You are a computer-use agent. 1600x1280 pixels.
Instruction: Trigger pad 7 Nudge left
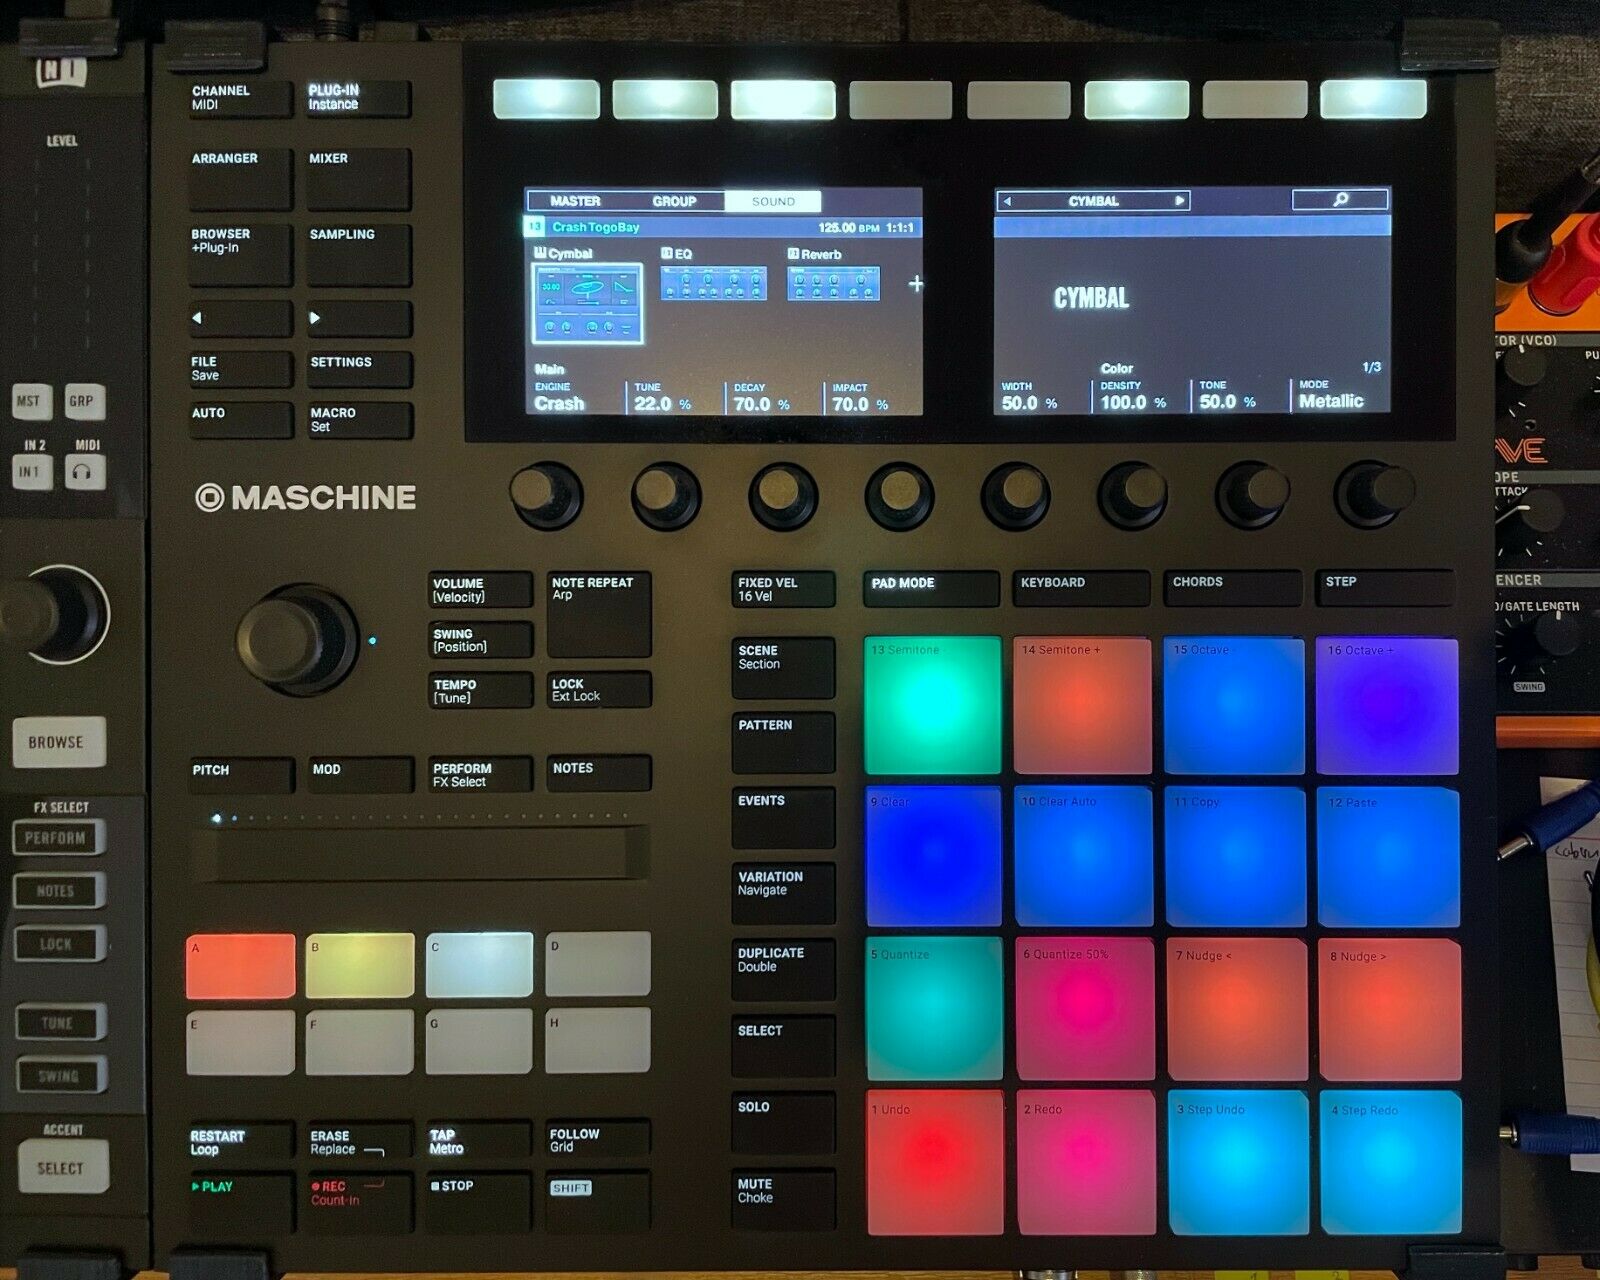[x=1237, y=1010]
